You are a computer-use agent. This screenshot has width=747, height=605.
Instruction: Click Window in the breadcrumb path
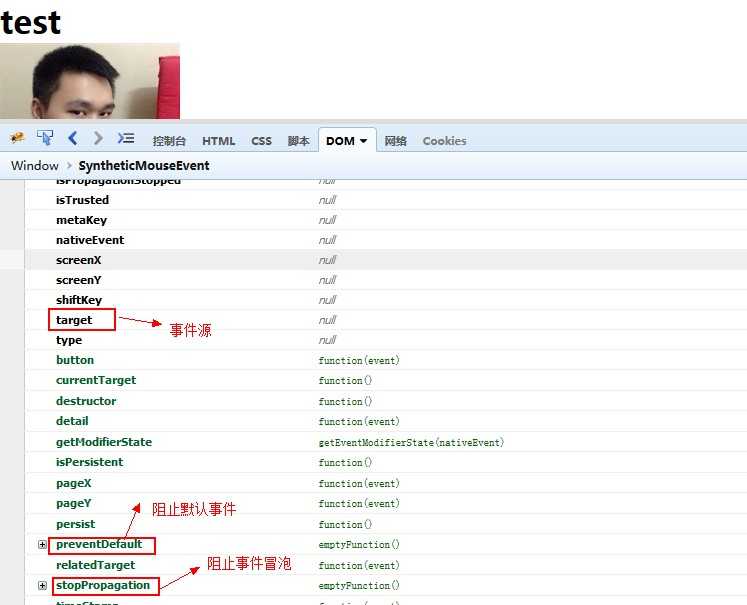pyautogui.click(x=35, y=166)
